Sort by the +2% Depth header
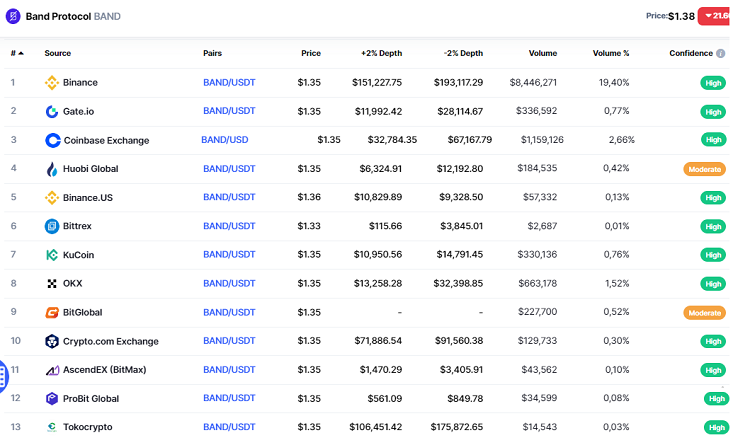The width and height of the screenshot is (750, 445). (380, 53)
